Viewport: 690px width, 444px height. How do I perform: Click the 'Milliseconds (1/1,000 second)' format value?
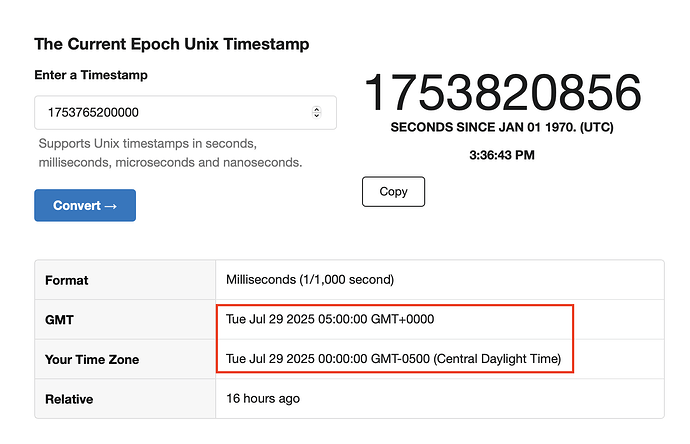point(310,280)
